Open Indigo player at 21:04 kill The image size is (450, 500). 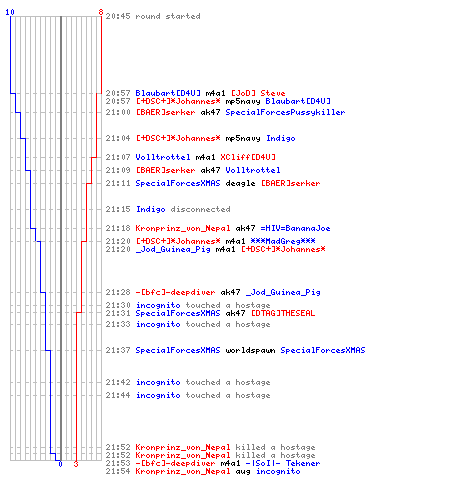click(281, 138)
